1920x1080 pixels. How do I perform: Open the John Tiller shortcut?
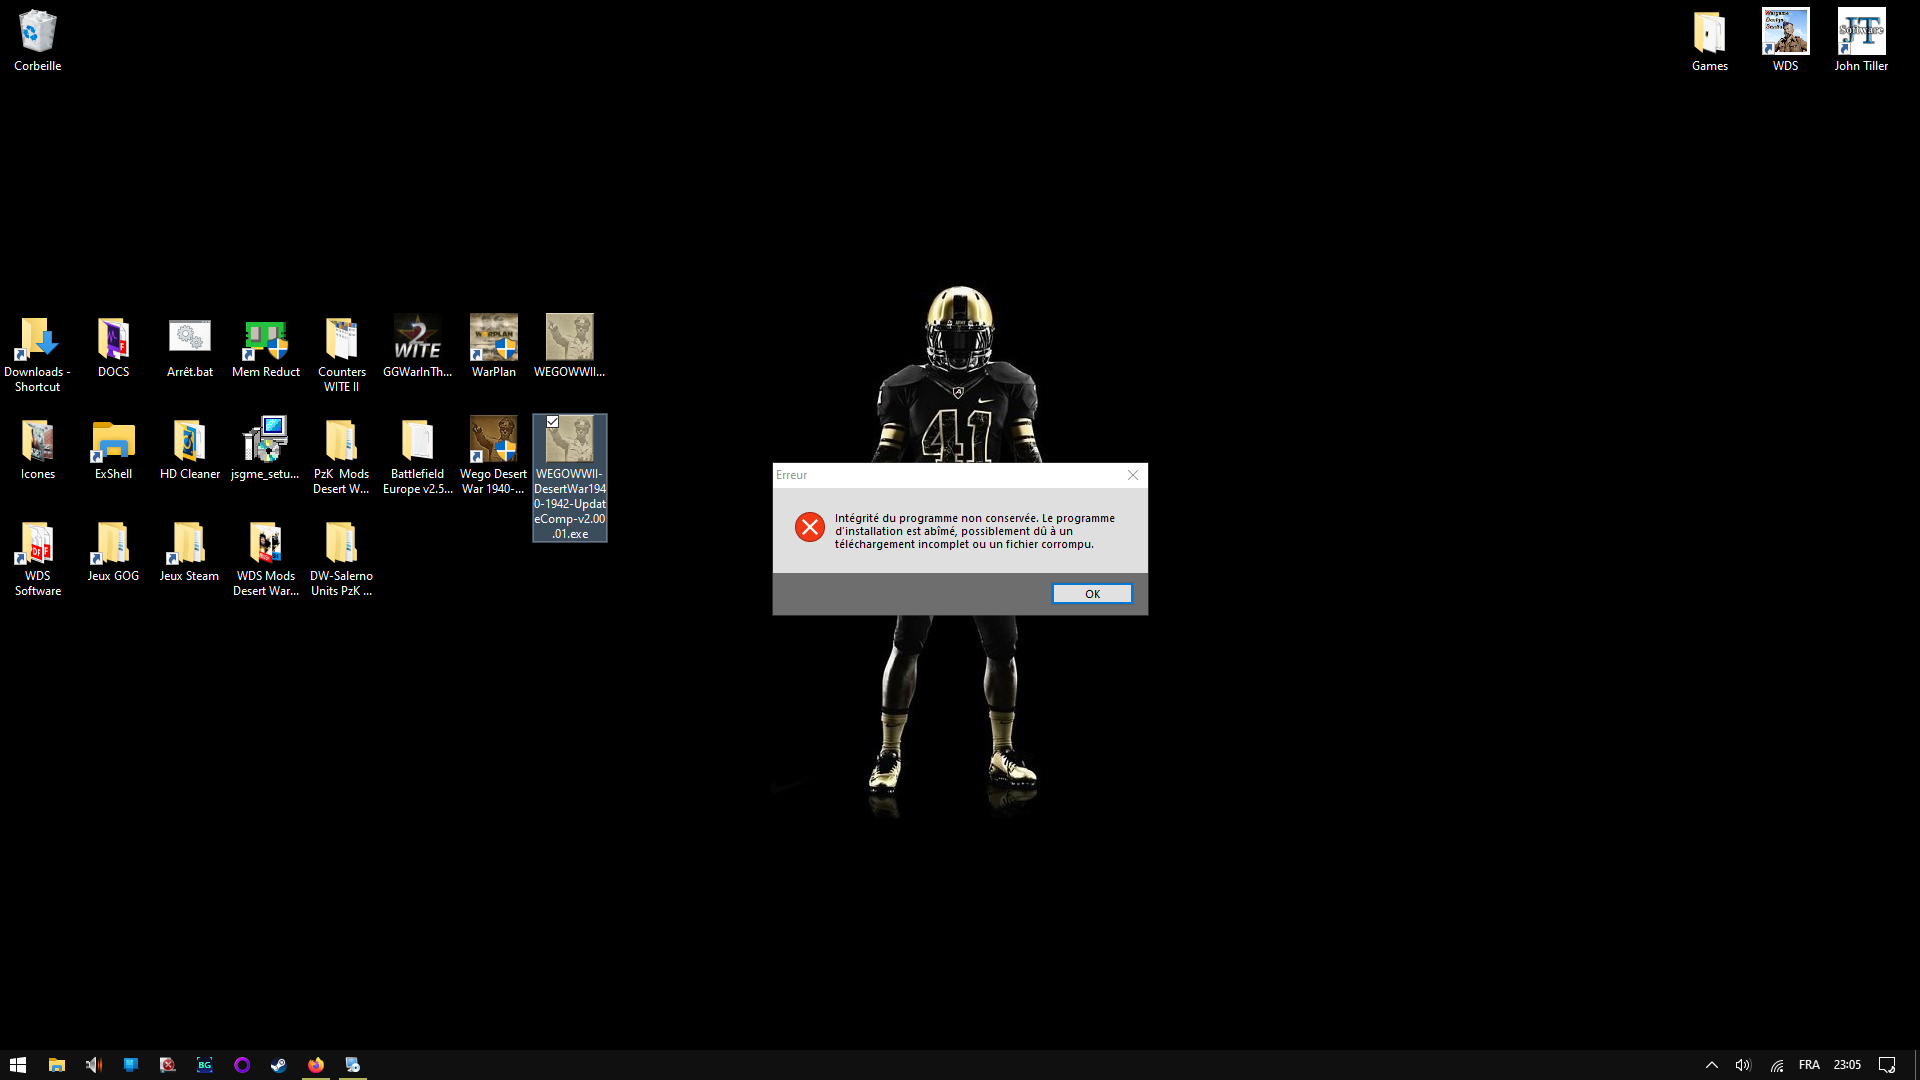[1861, 41]
